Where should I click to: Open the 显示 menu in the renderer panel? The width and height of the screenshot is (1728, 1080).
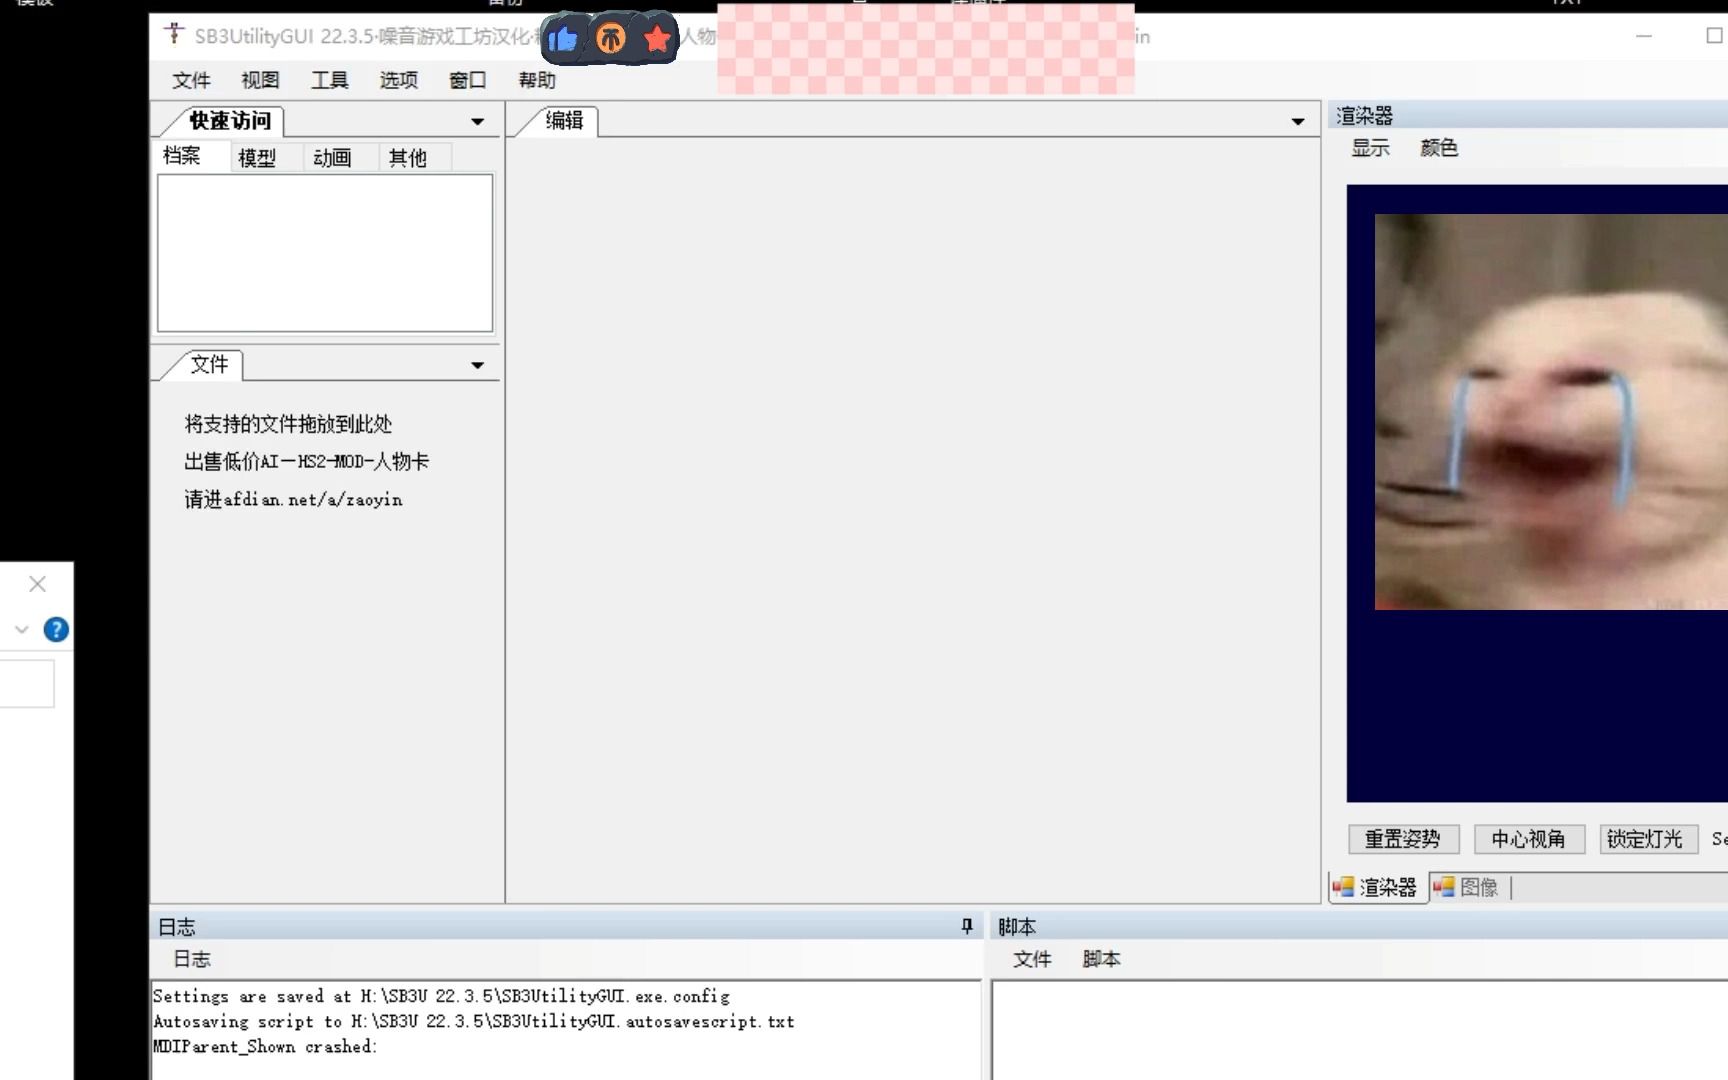pos(1371,147)
